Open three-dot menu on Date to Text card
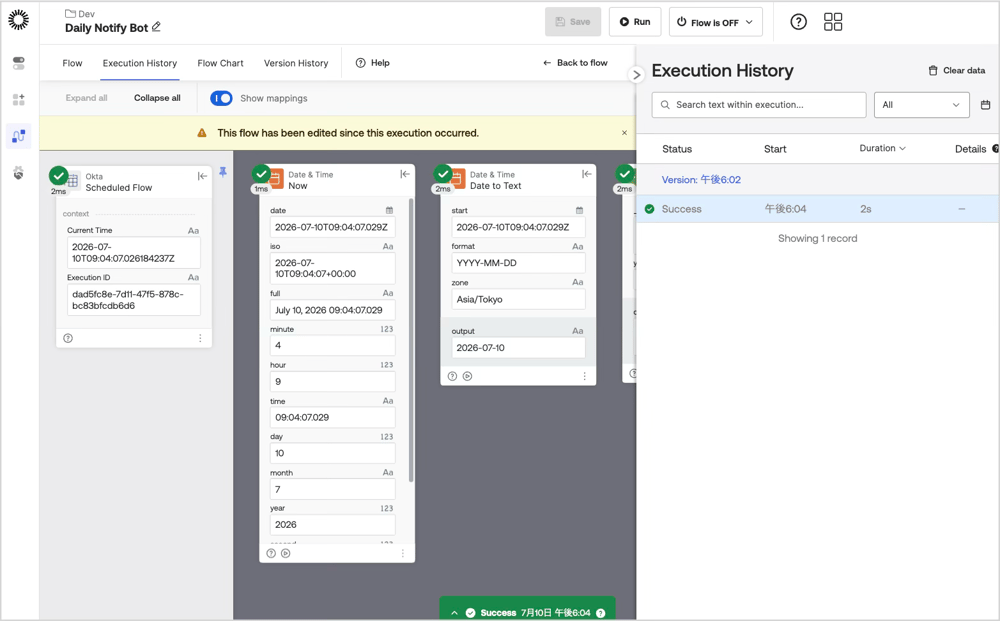This screenshot has width=1000, height=621. (x=584, y=376)
